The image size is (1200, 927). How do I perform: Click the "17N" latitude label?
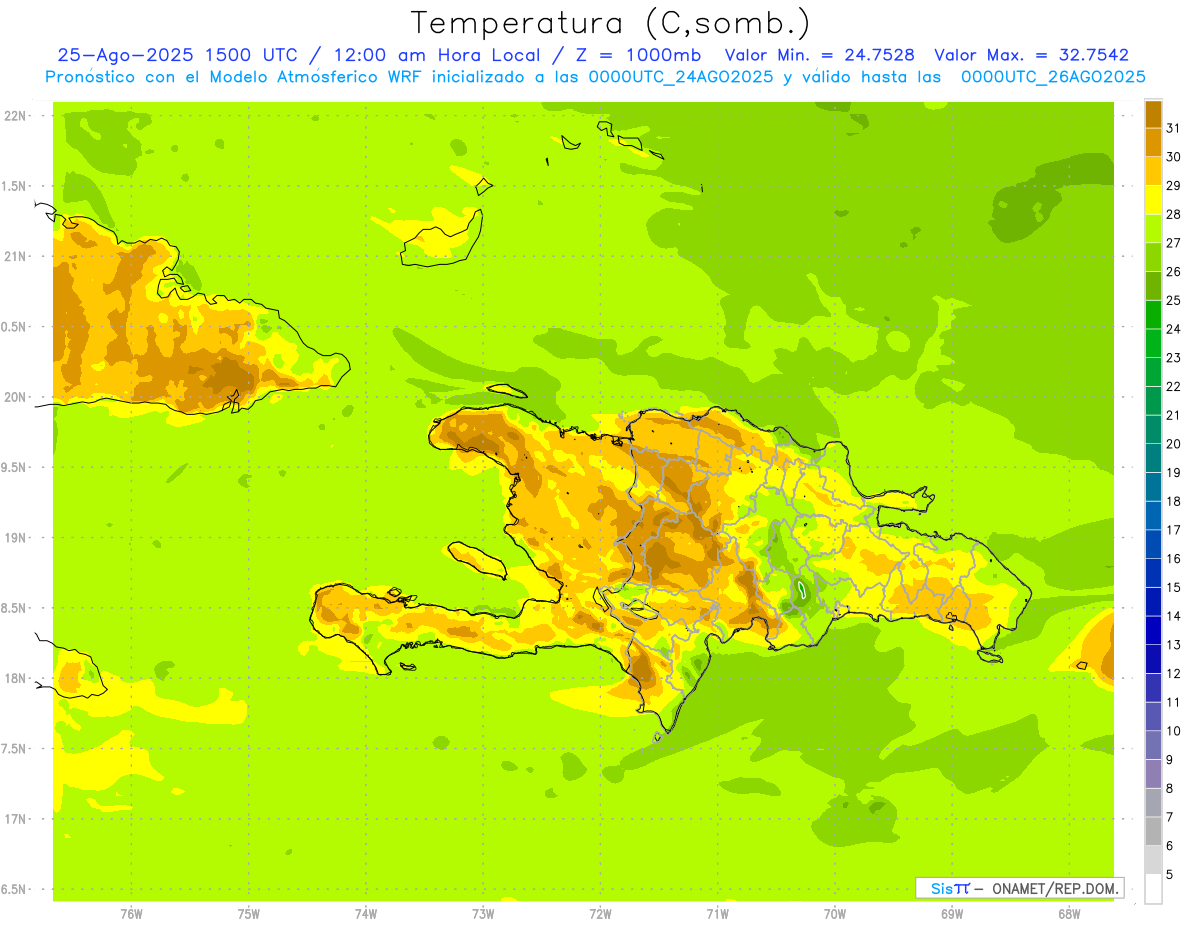pyautogui.click(x=16, y=819)
